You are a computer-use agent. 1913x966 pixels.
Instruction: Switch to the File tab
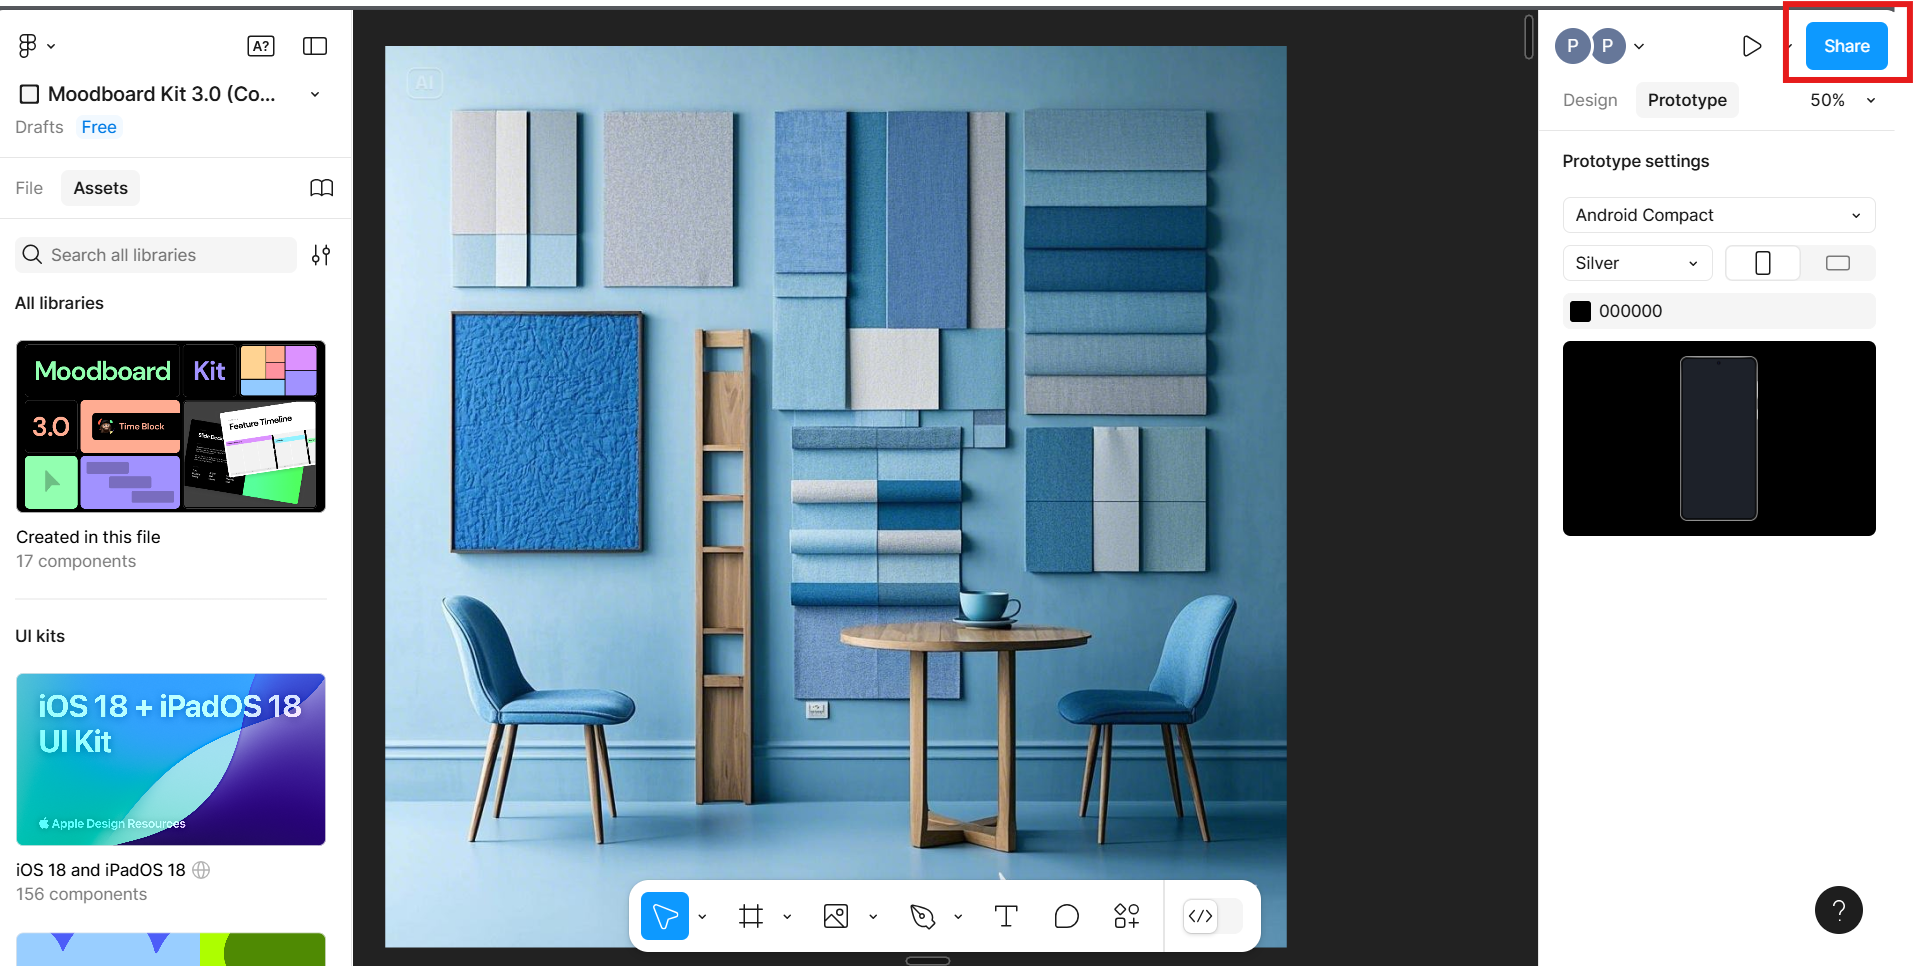29,188
